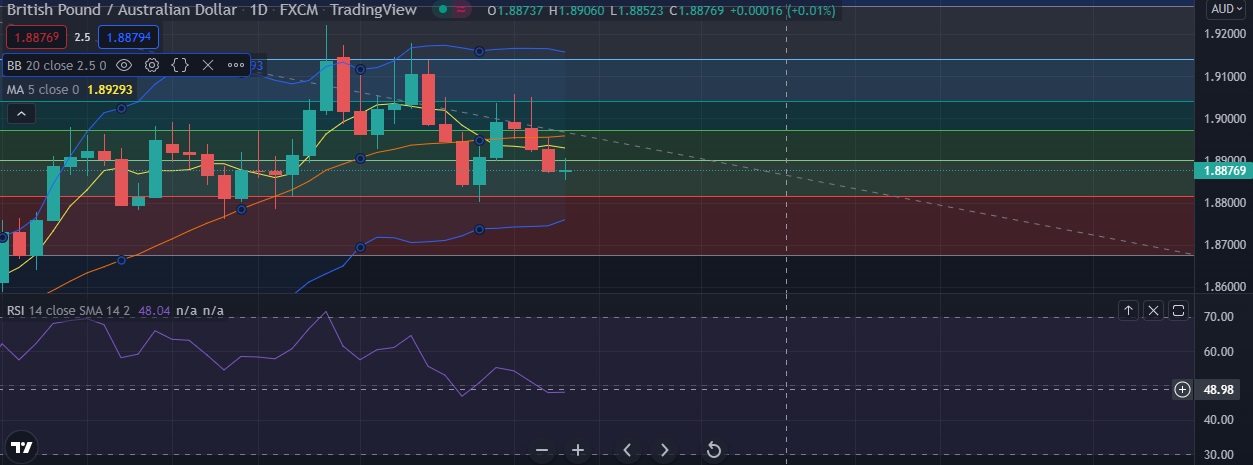
Task: Click the spread value 2.5
Action: point(82,38)
